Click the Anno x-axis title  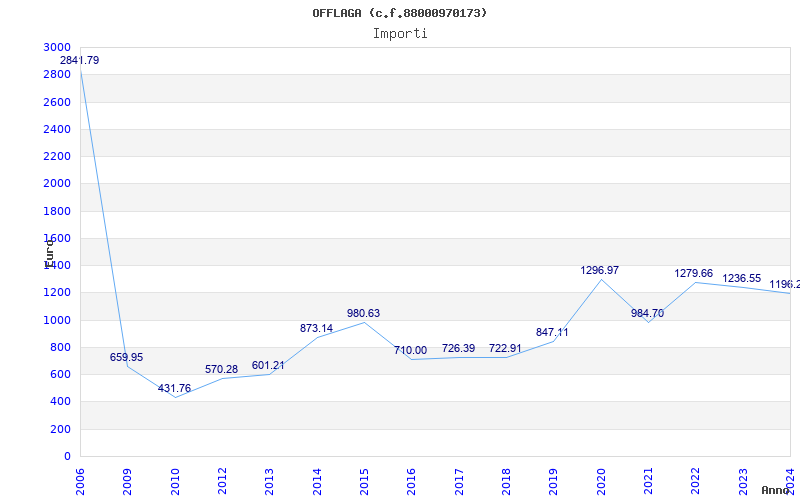tap(776, 490)
